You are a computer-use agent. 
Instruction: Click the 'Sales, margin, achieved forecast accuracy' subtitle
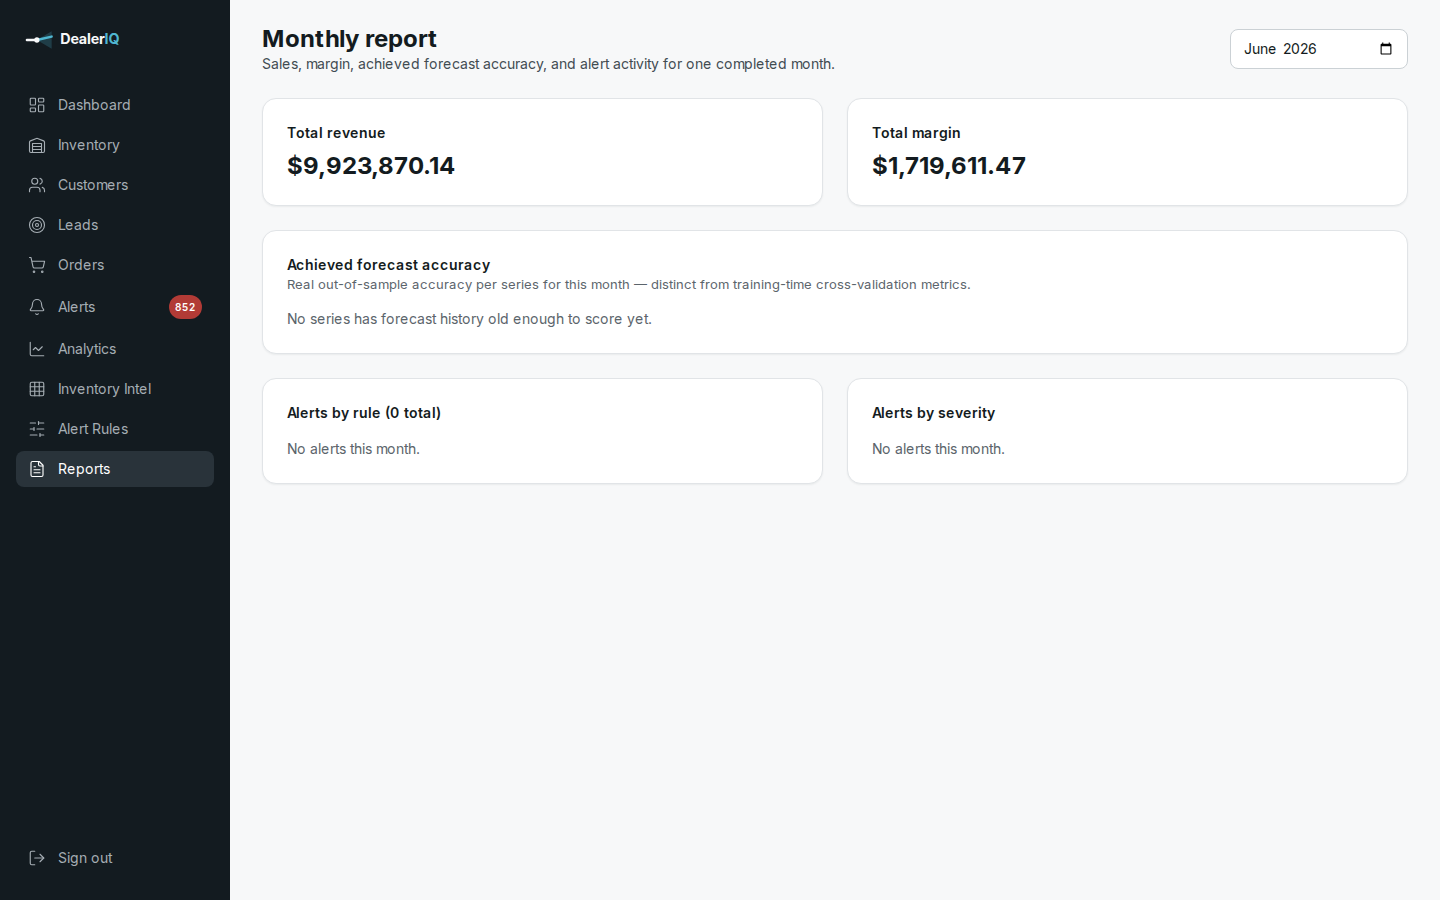[548, 64]
